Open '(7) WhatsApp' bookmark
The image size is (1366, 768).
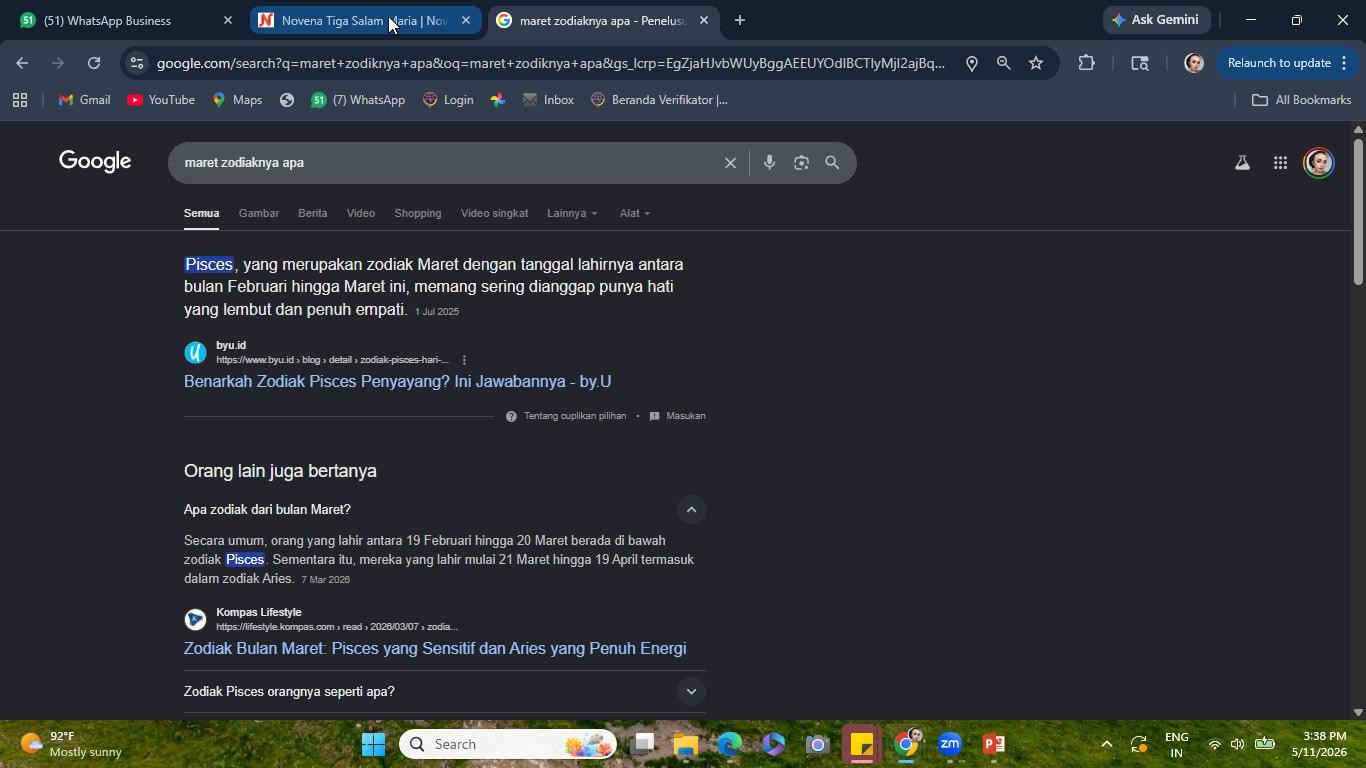[x=358, y=100]
